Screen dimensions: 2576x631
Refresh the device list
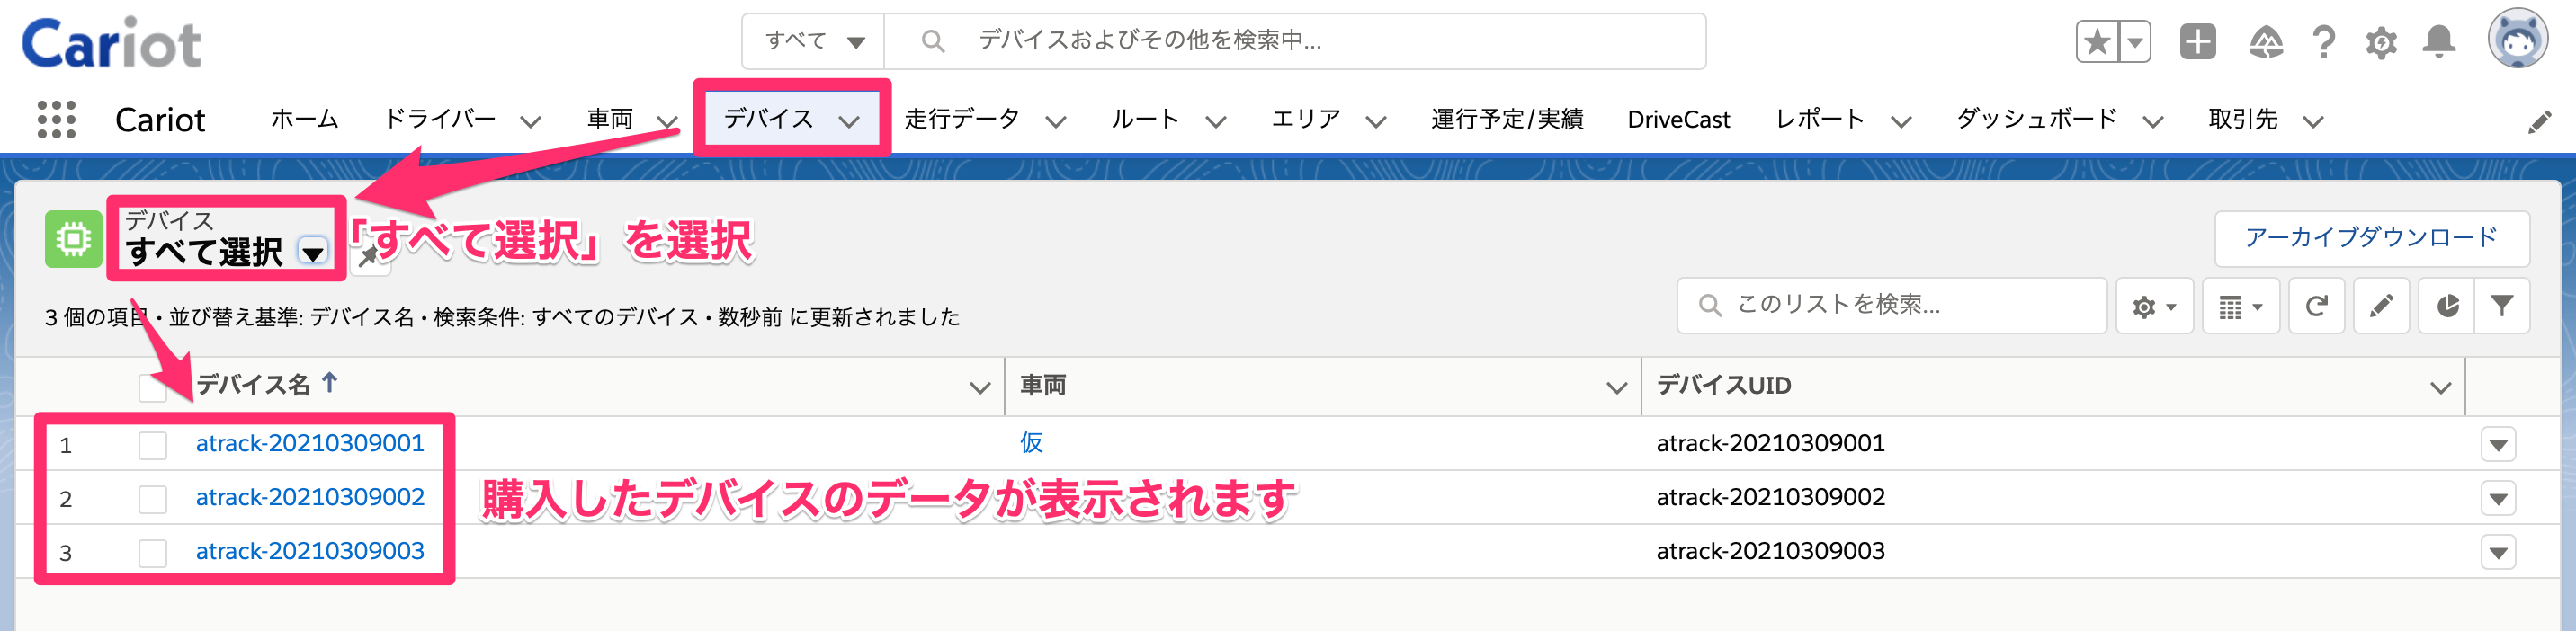click(x=2317, y=306)
